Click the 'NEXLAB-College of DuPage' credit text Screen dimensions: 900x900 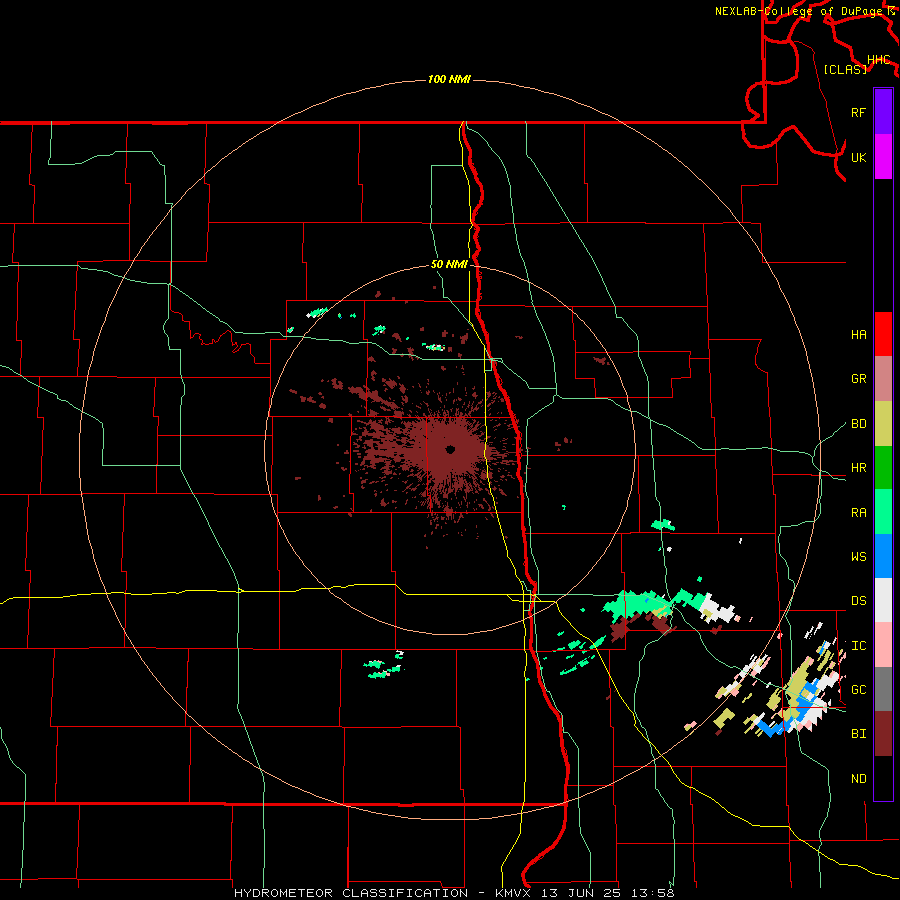[x=800, y=11]
